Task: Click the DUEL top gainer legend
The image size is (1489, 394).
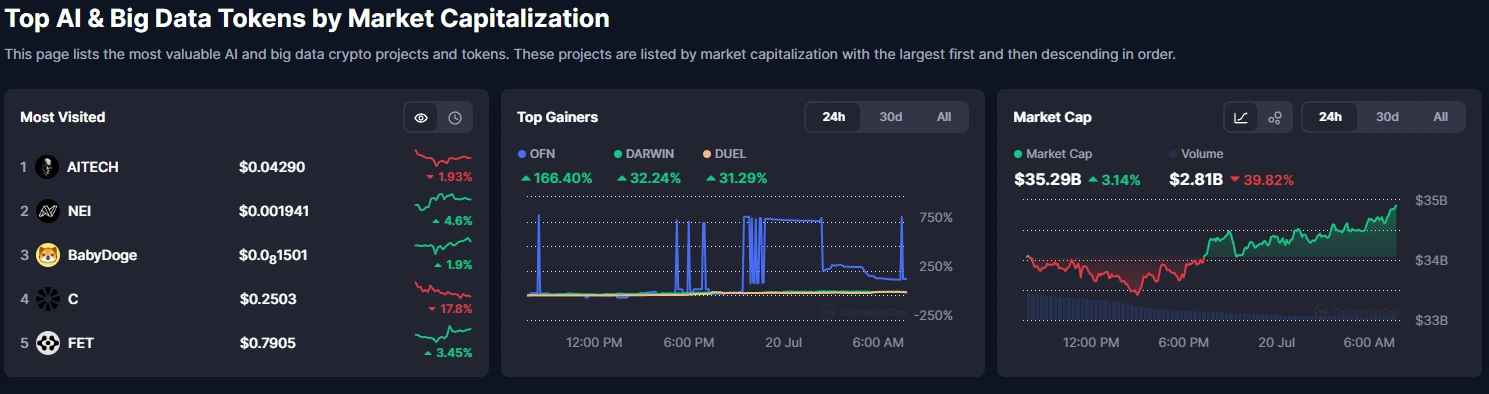Action: click(x=725, y=154)
